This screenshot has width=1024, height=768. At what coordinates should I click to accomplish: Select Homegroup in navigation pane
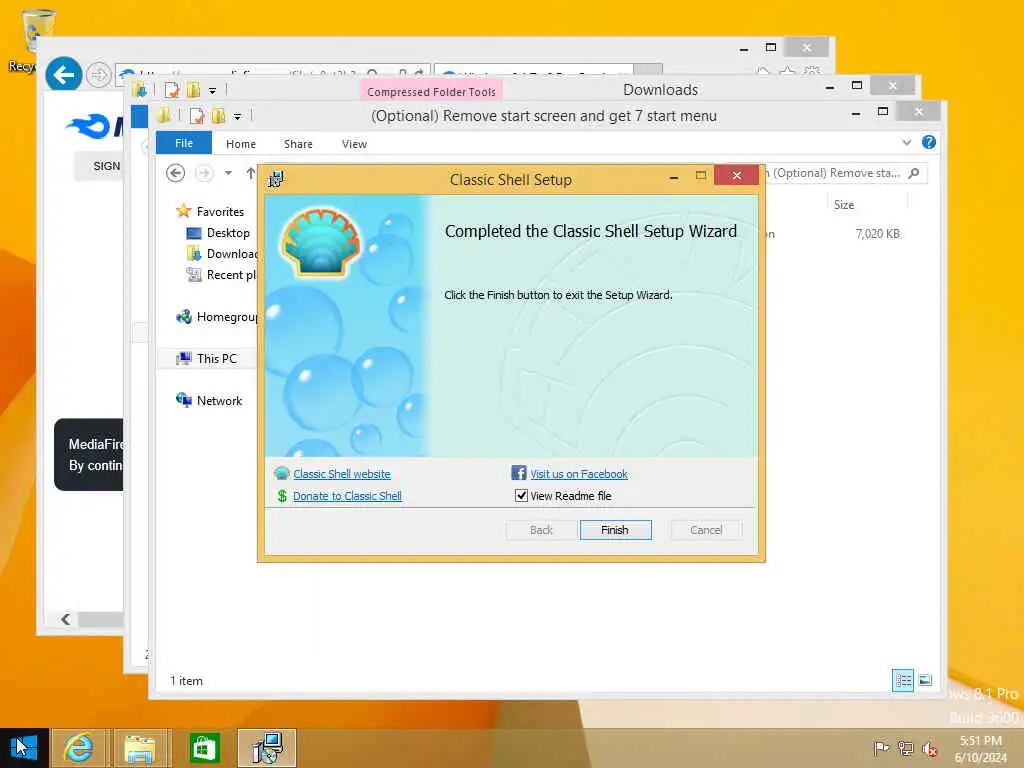(217, 317)
